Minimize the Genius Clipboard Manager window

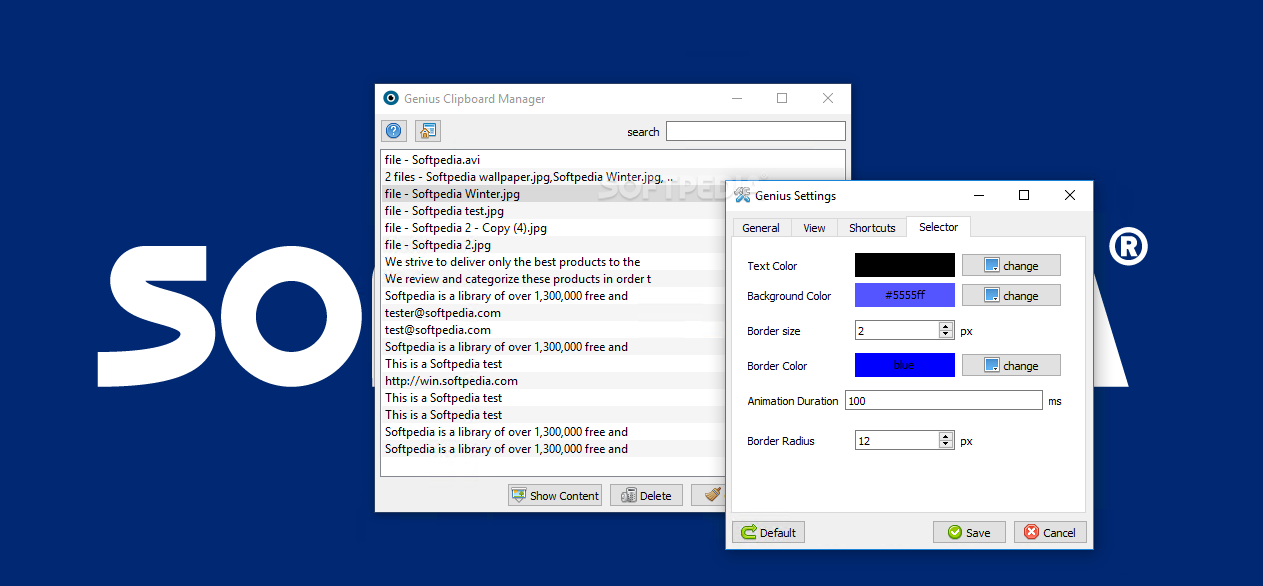(x=737, y=98)
